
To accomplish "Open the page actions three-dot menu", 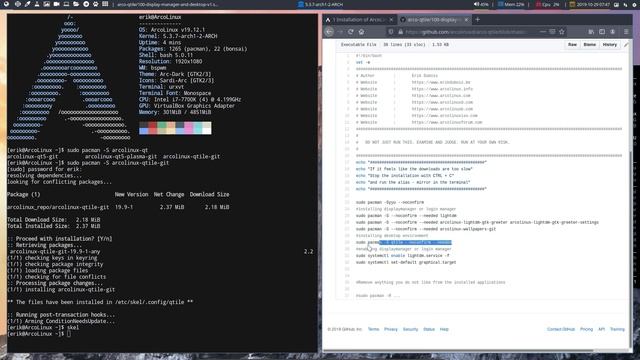I will (x=542, y=31).
